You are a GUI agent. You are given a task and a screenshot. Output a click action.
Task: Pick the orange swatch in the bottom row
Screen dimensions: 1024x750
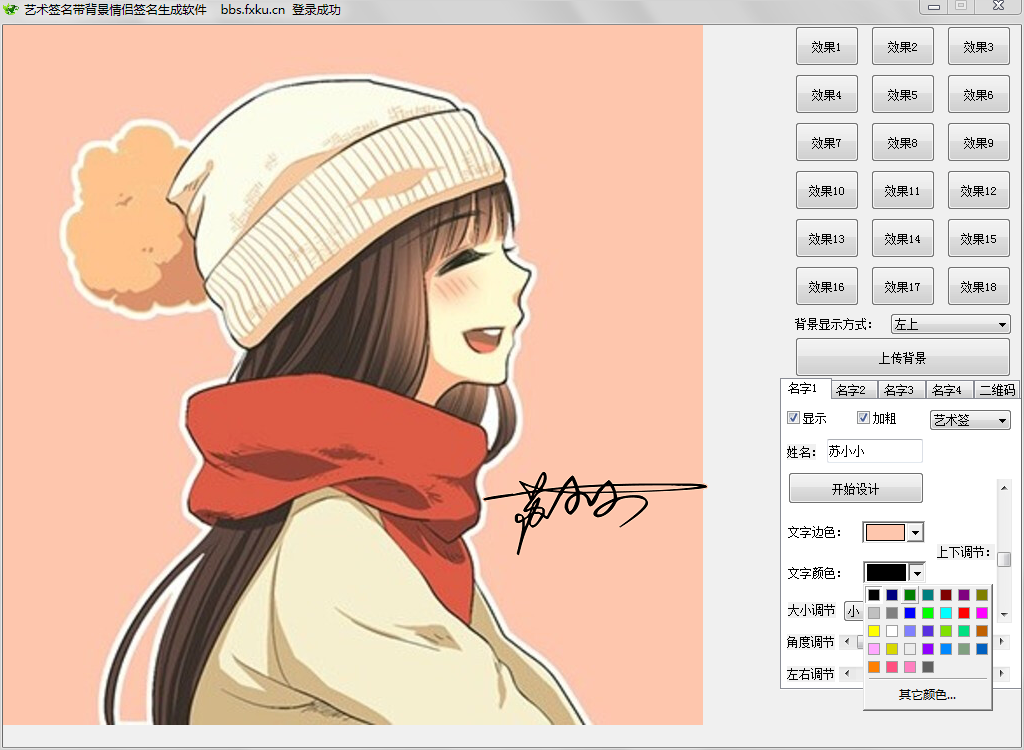tap(874, 667)
